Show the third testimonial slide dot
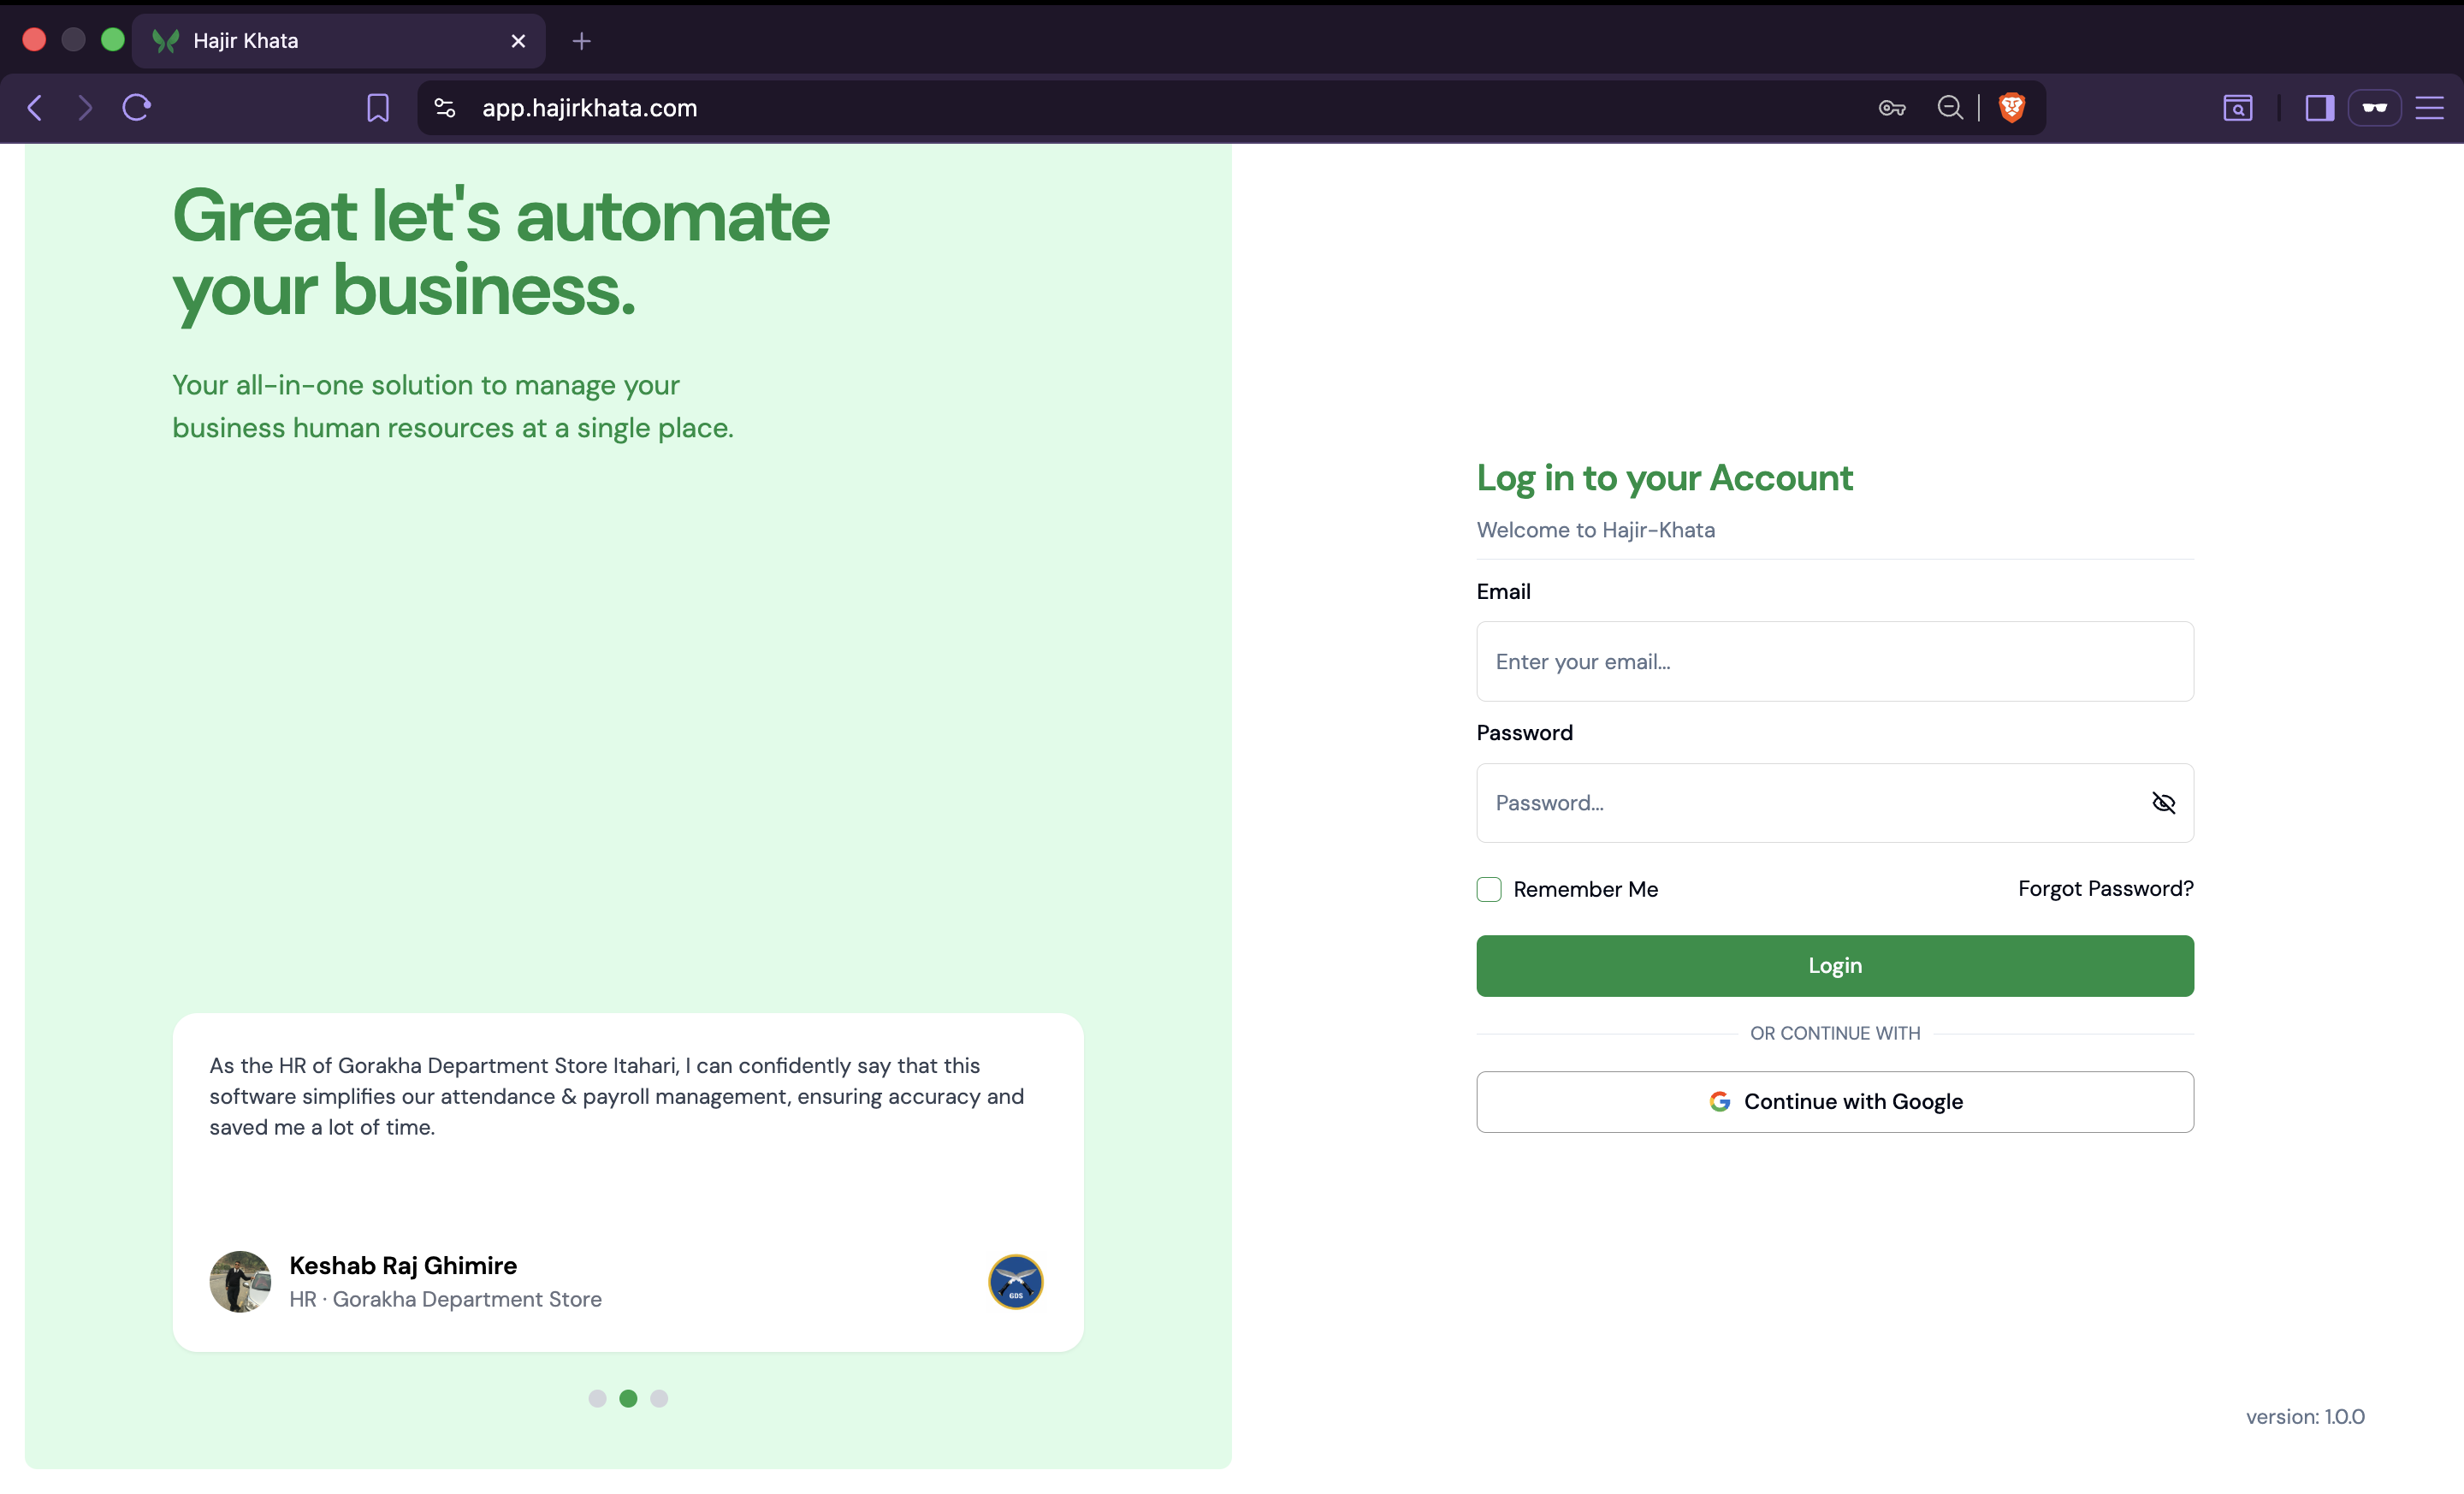Image resolution: width=2464 pixels, height=1494 pixels. pyautogui.click(x=659, y=1398)
